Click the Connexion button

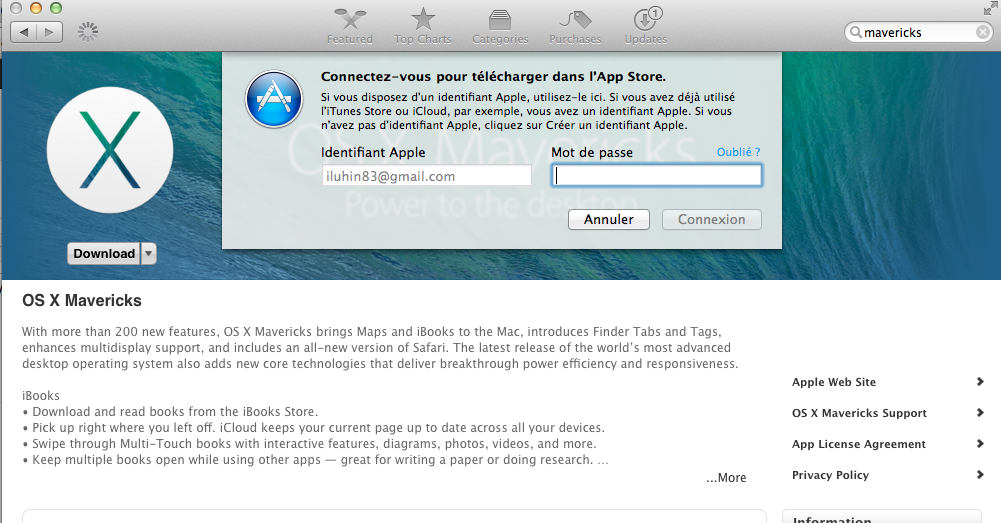pyautogui.click(x=711, y=220)
